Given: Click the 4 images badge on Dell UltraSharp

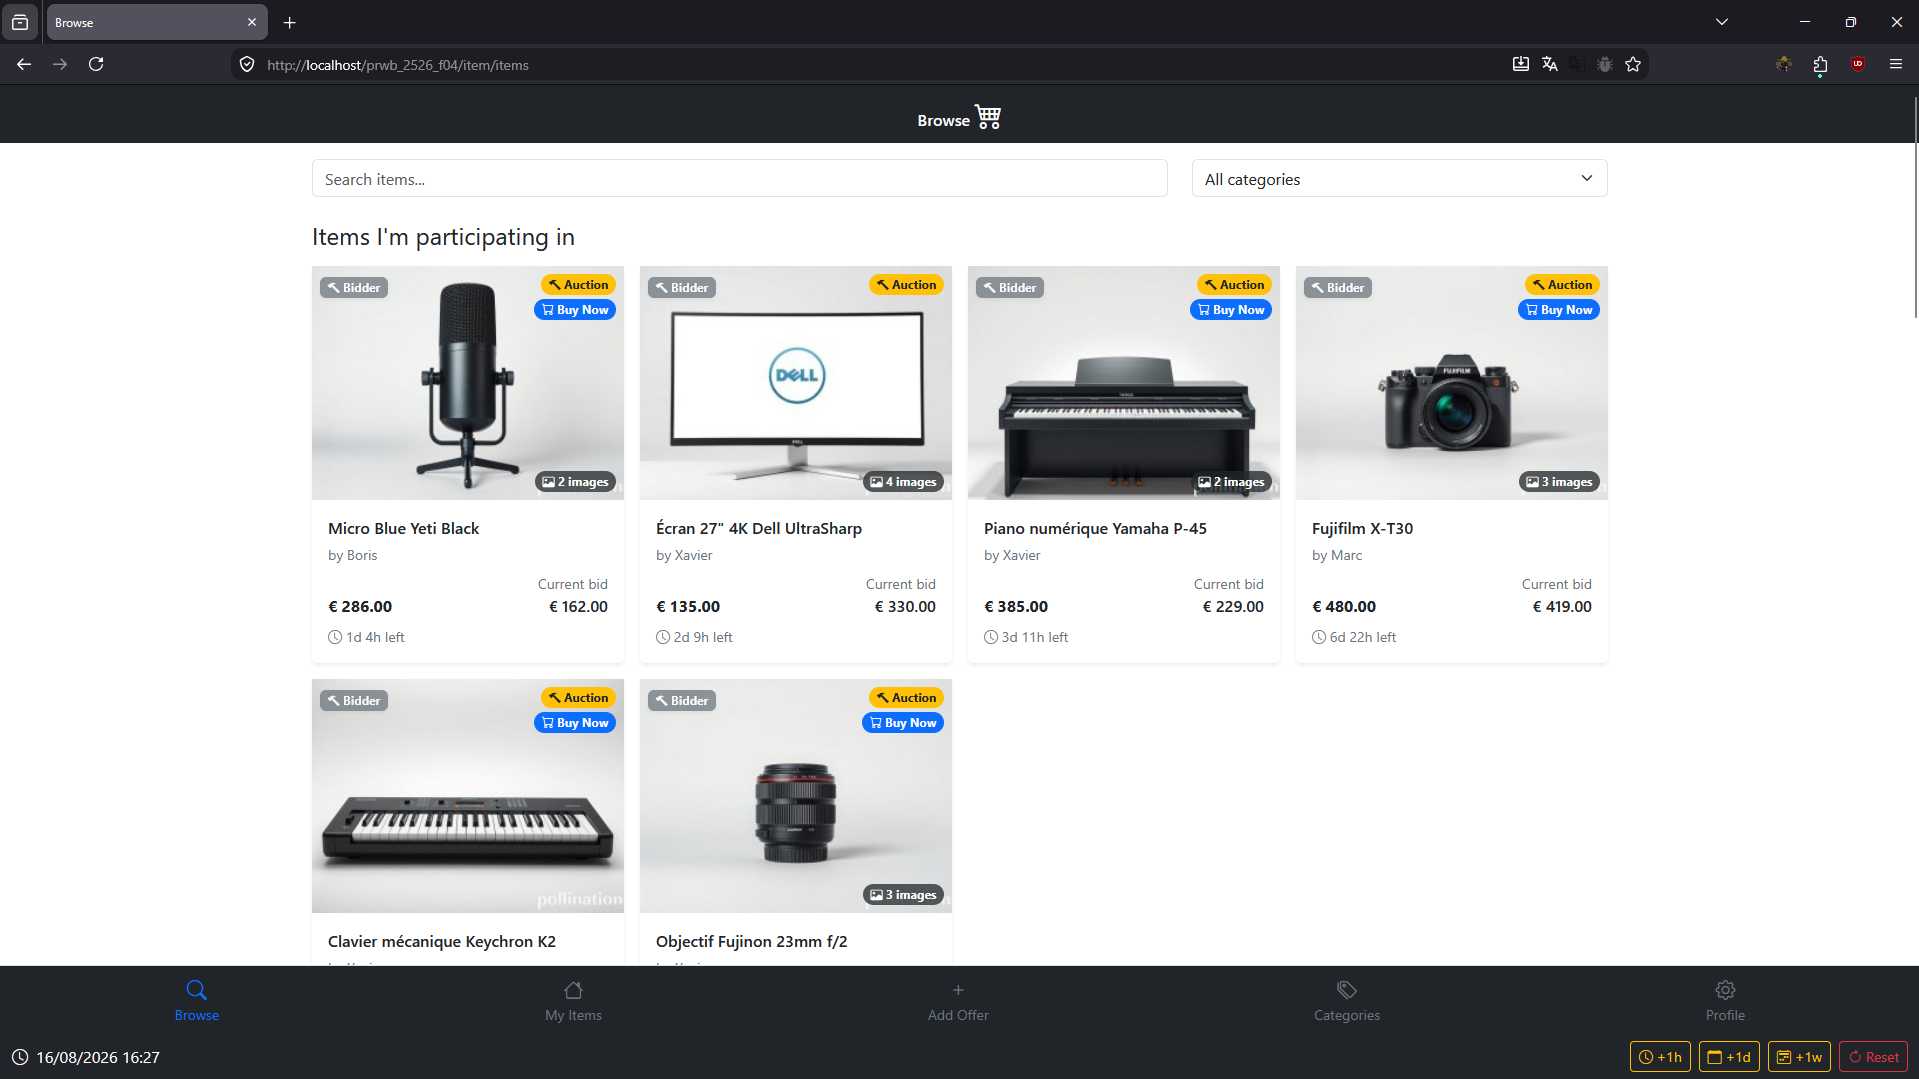Looking at the screenshot, I should pyautogui.click(x=903, y=482).
